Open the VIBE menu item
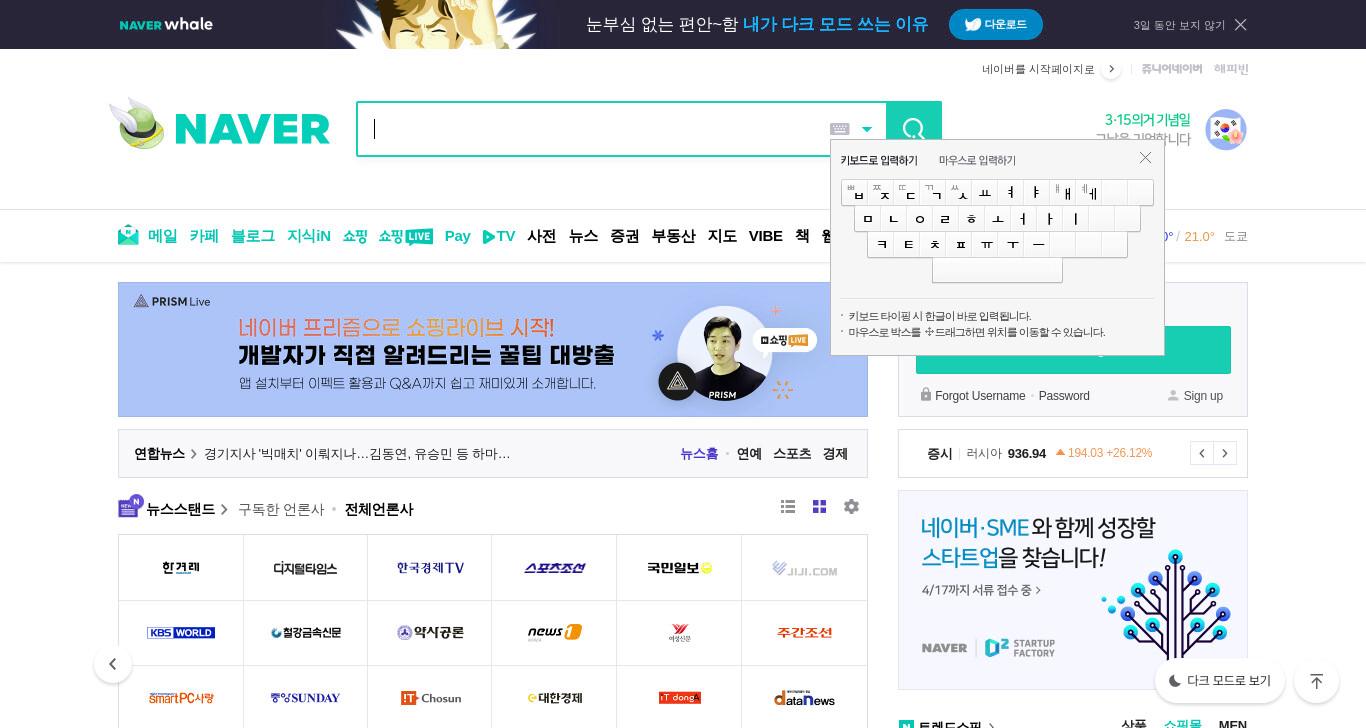The image size is (1366, 728). (766, 236)
